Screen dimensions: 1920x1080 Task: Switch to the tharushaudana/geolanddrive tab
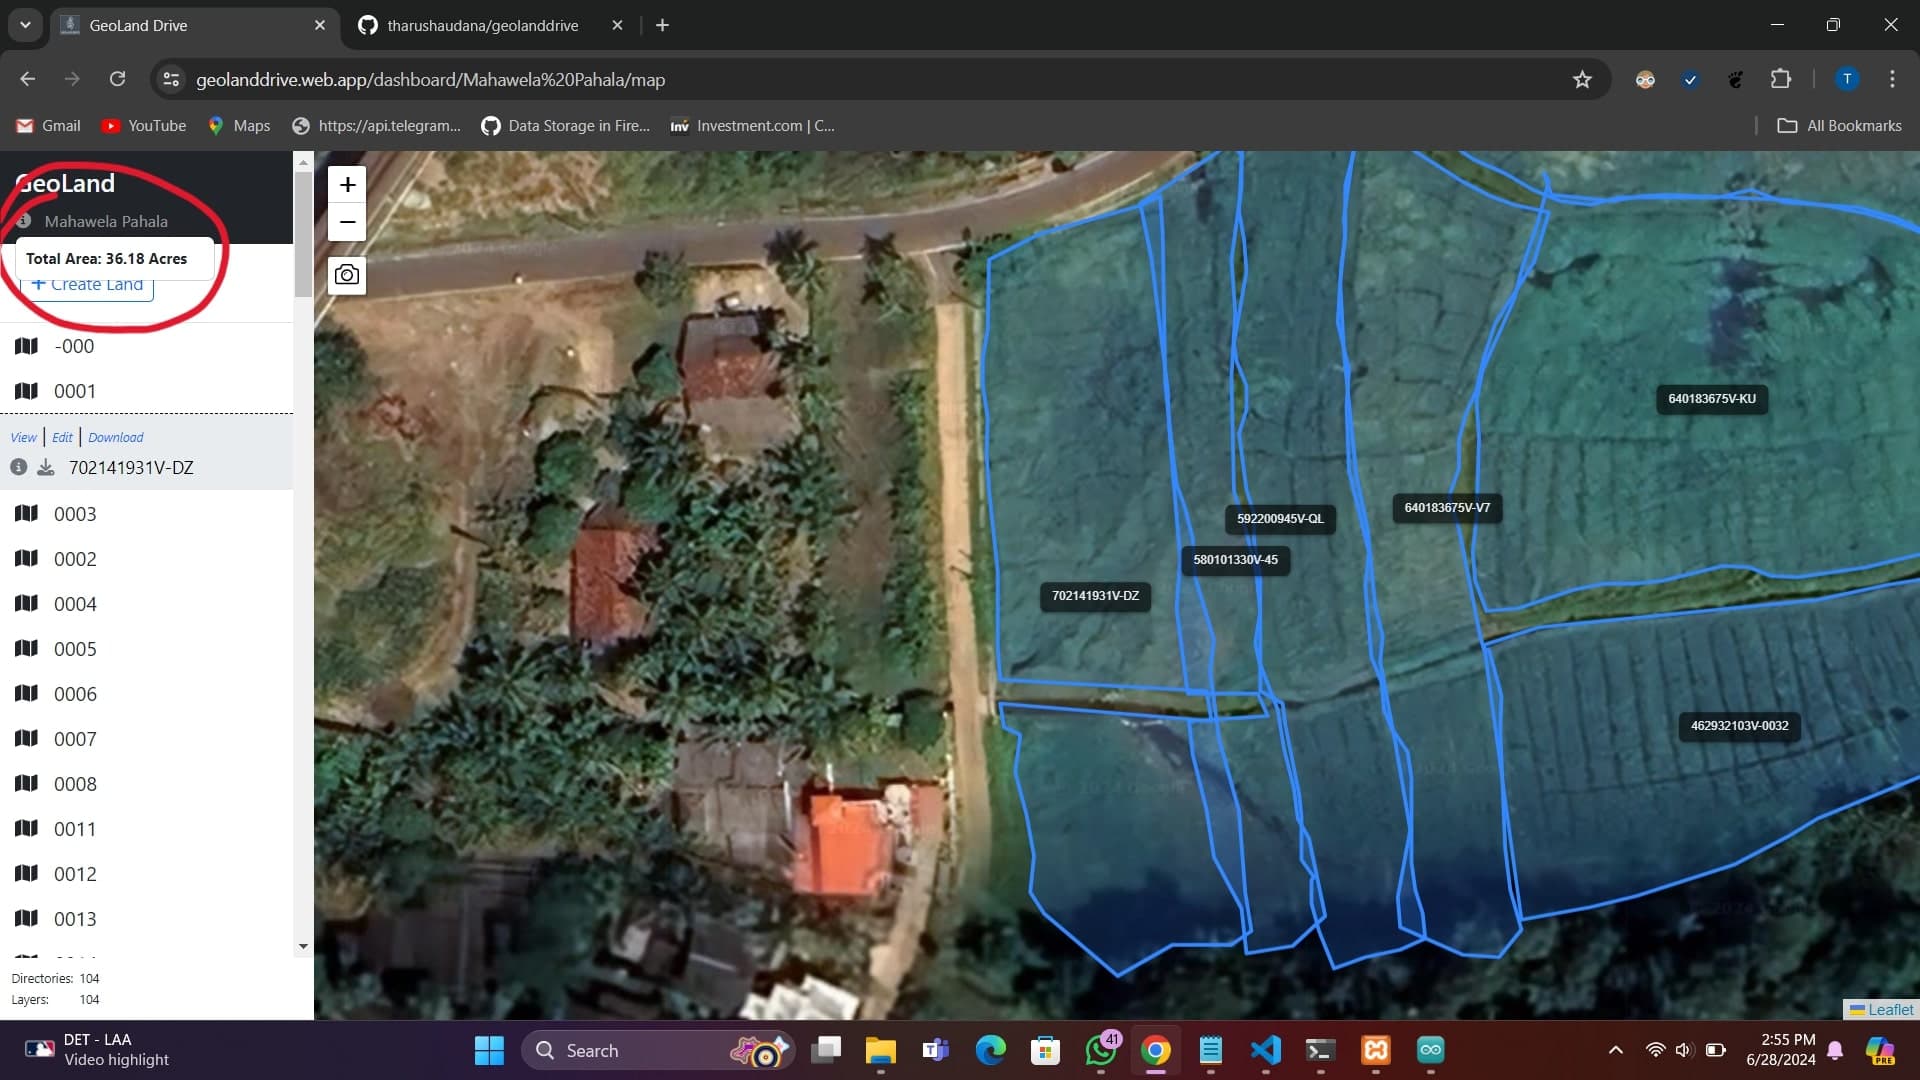point(482,25)
